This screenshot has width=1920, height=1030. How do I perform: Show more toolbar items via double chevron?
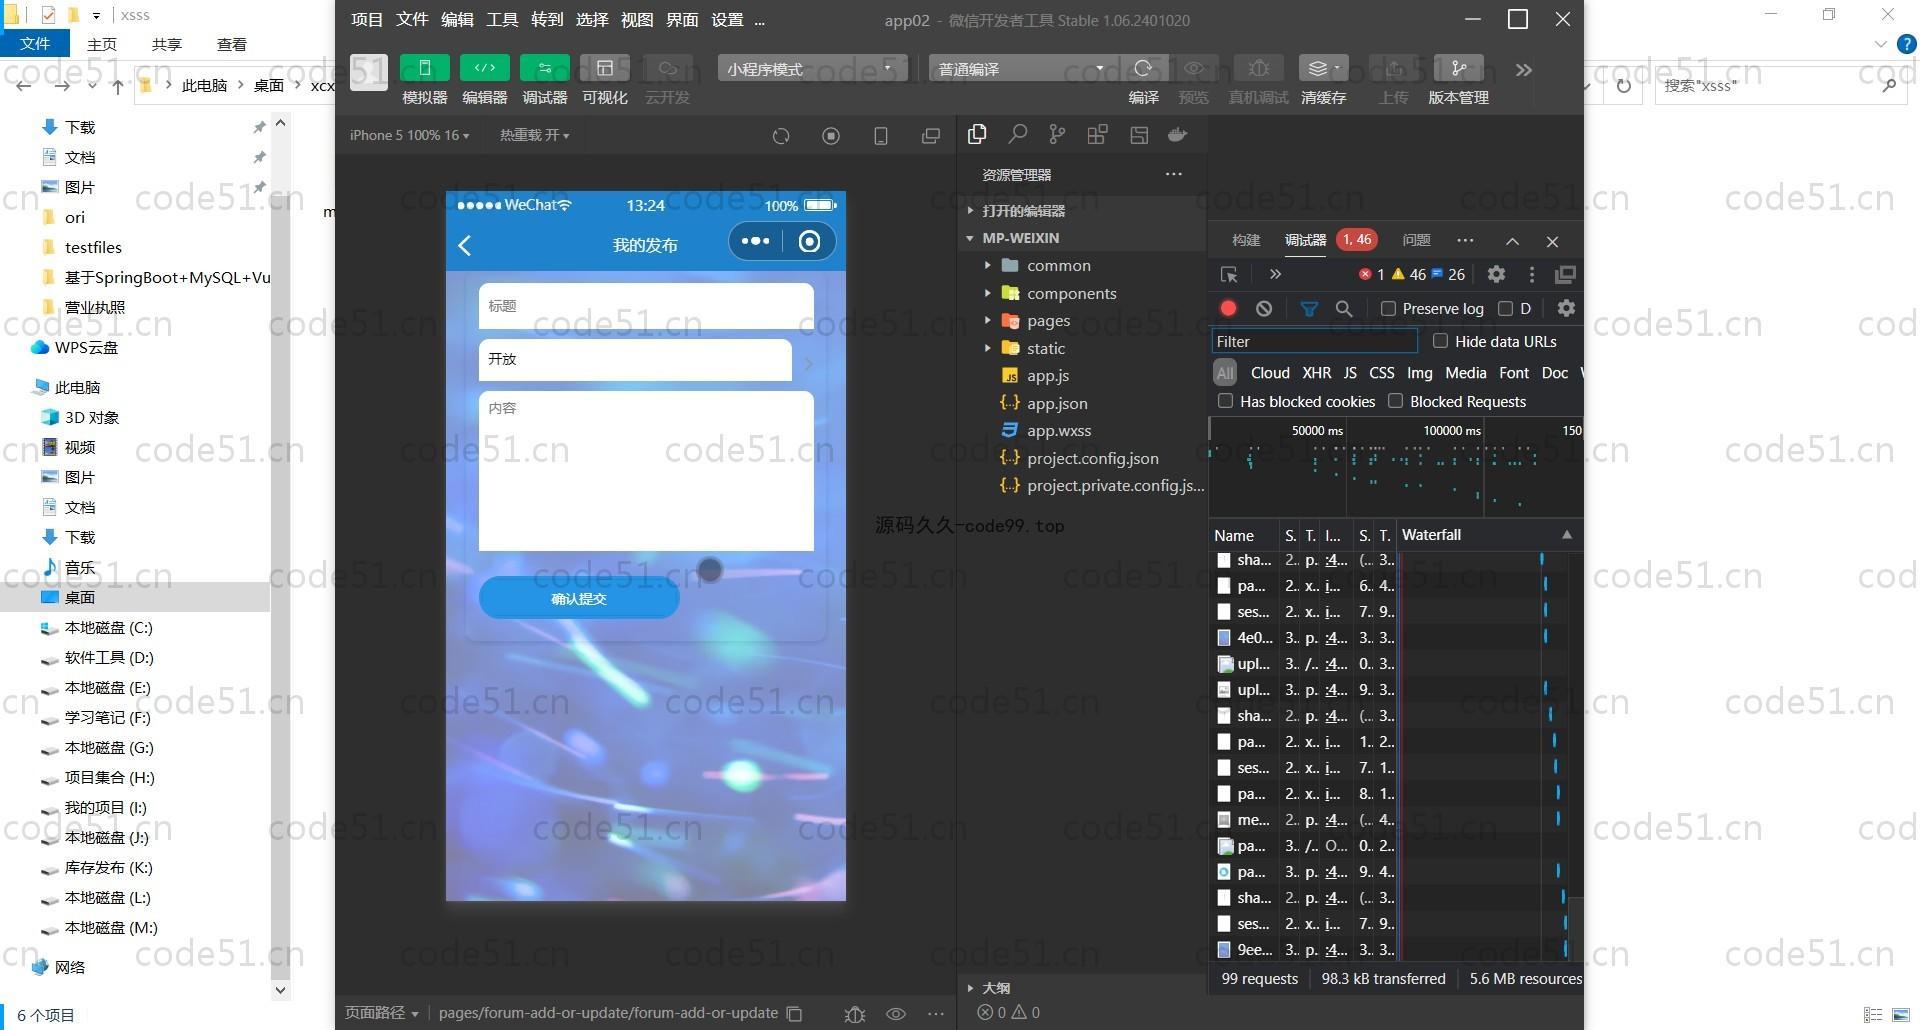1523,70
